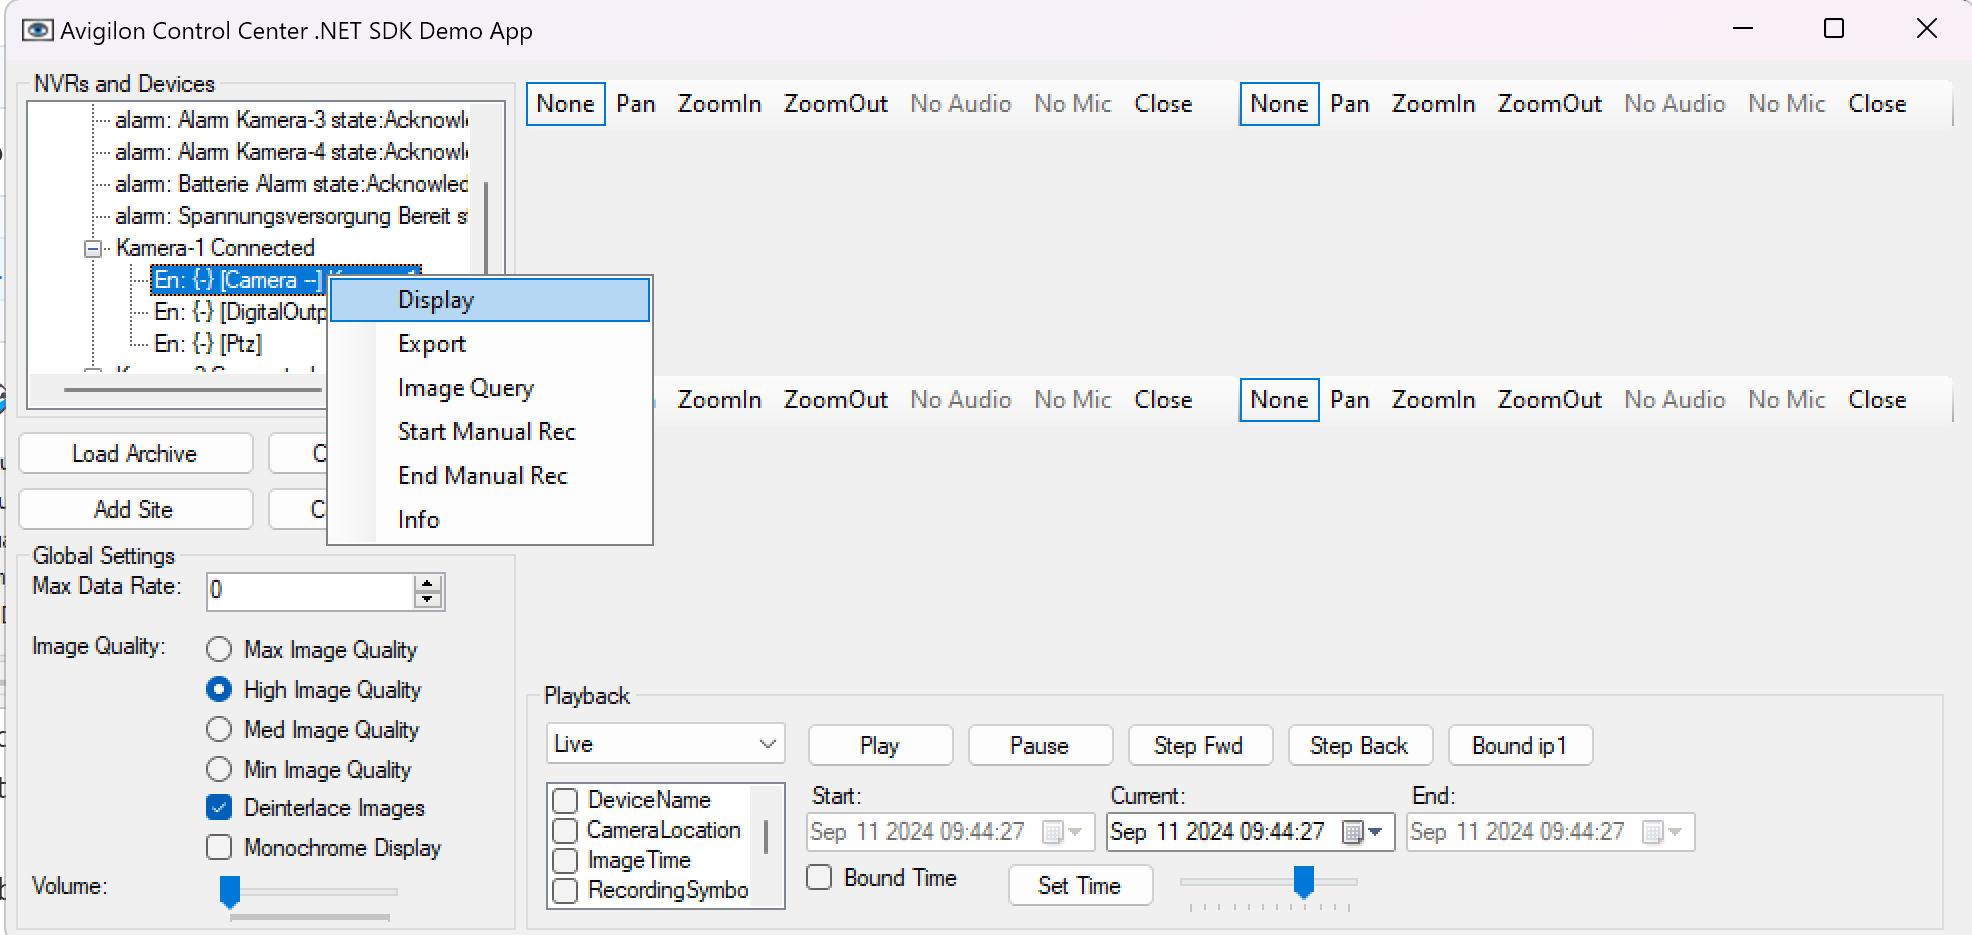This screenshot has height=935, width=1972.
Task: Open Info from the context menu
Action: (x=490, y=520)
